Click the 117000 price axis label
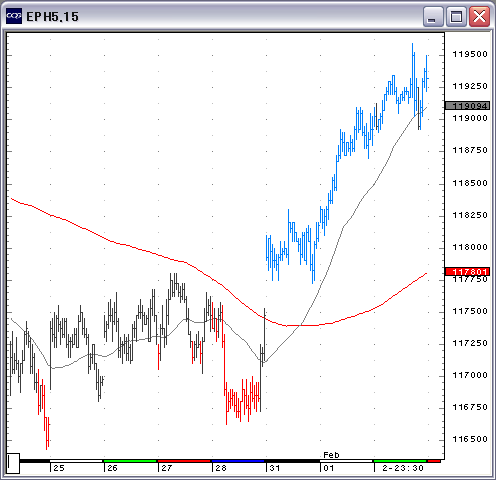The width and height of the screenshot is (496, 480). click(470, 375)
